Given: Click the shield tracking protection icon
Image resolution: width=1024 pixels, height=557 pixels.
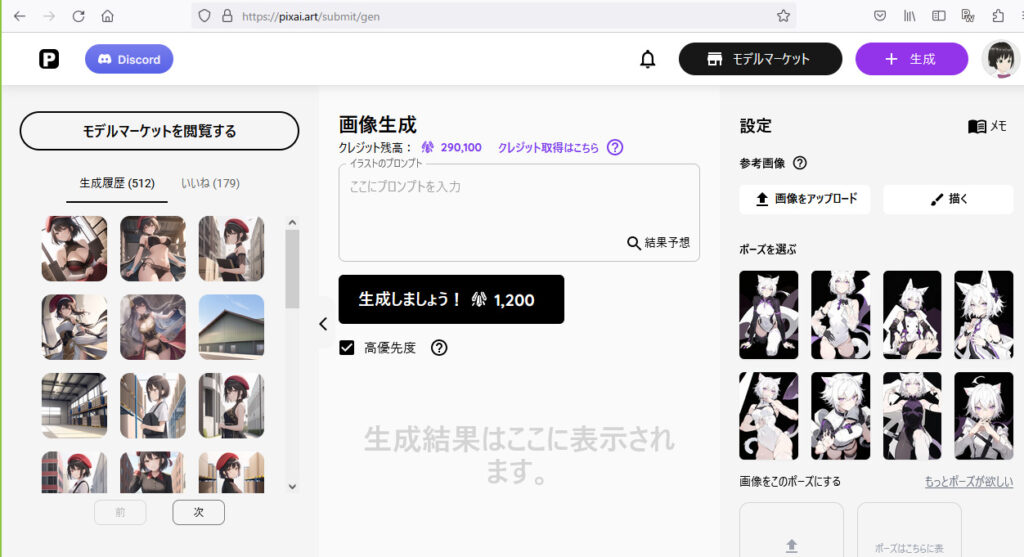Looking at the screenshot, I should (x=204, y=16).
